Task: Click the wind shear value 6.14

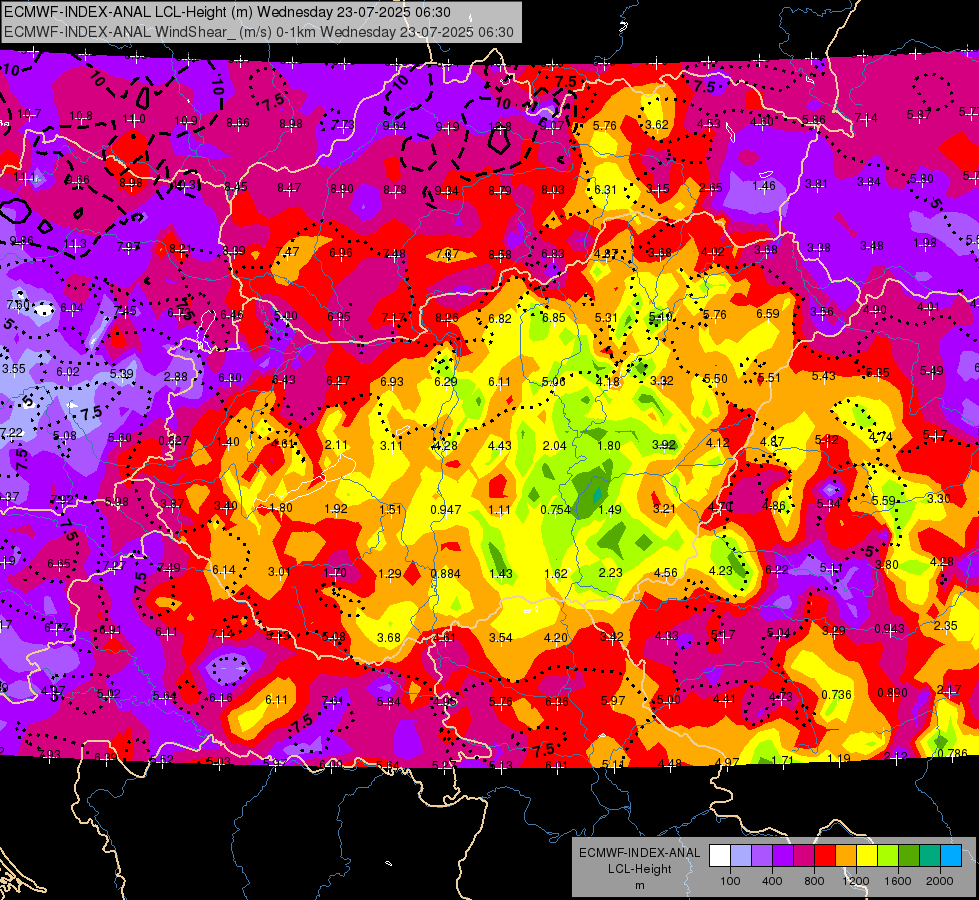Action: pyautogui.click(x=224, y=570)
